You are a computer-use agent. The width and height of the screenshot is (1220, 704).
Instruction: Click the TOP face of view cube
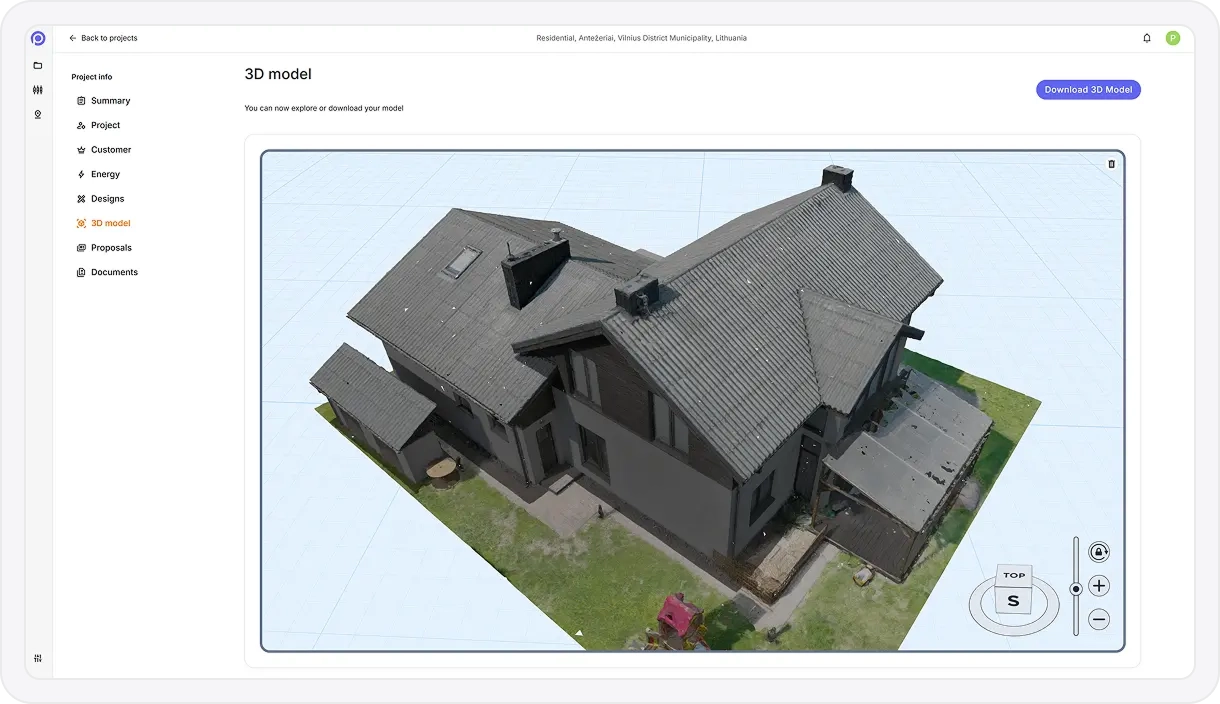coord(1014,575)
